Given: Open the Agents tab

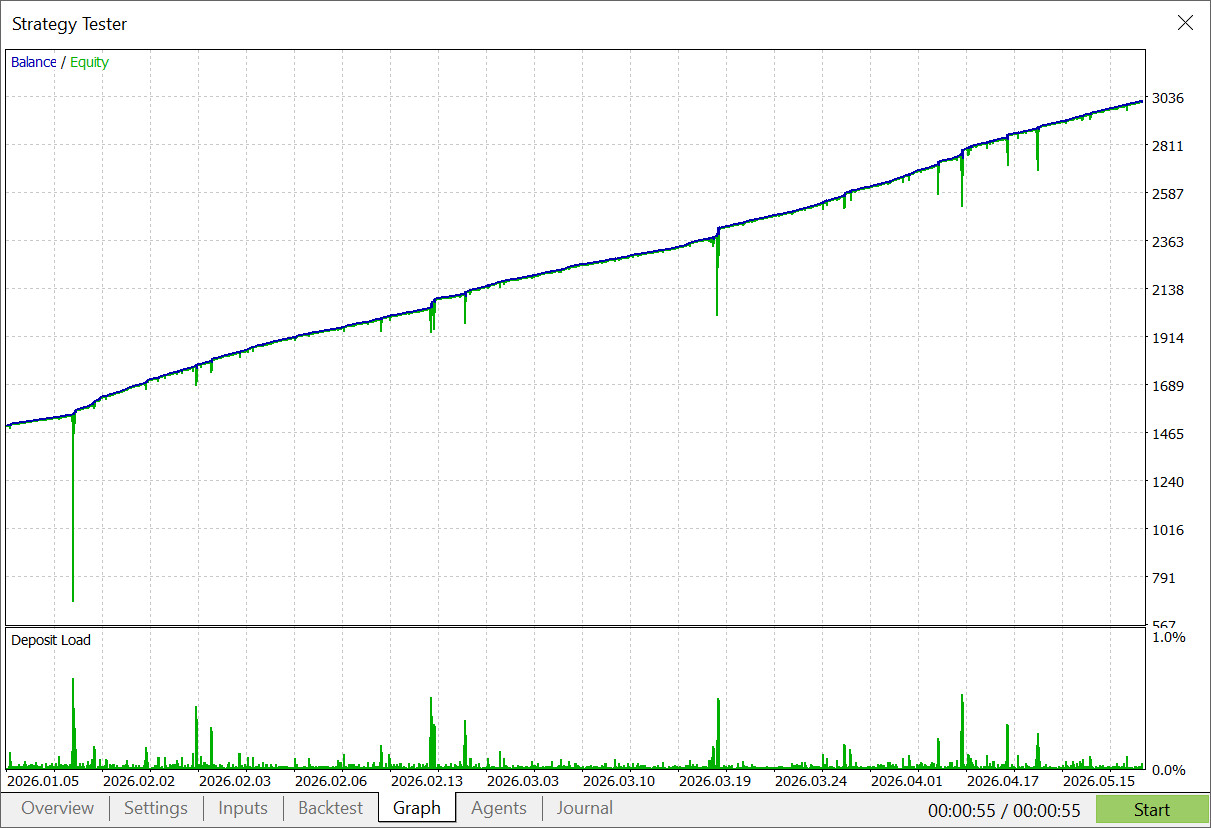Looking at the screenshot, I should pos(499,808).
